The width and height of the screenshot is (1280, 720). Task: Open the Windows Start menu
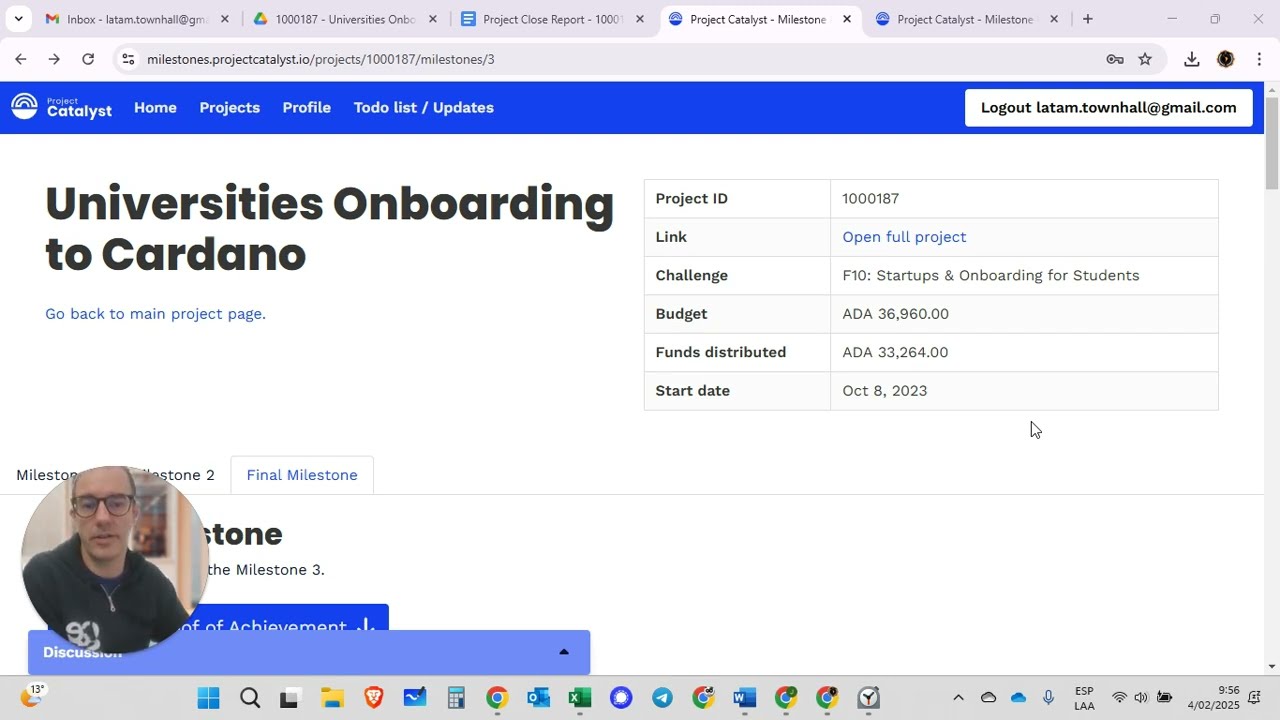point(208,697)
